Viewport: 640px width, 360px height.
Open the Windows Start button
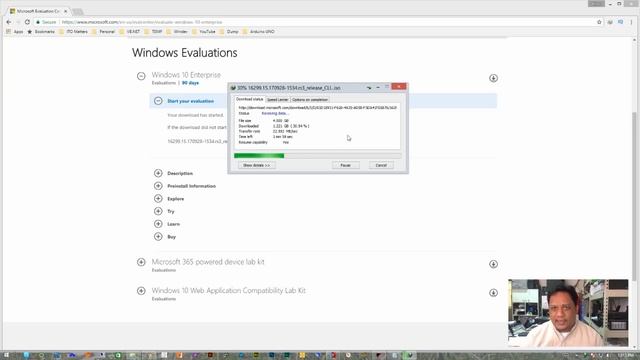(x=6, y=356)
